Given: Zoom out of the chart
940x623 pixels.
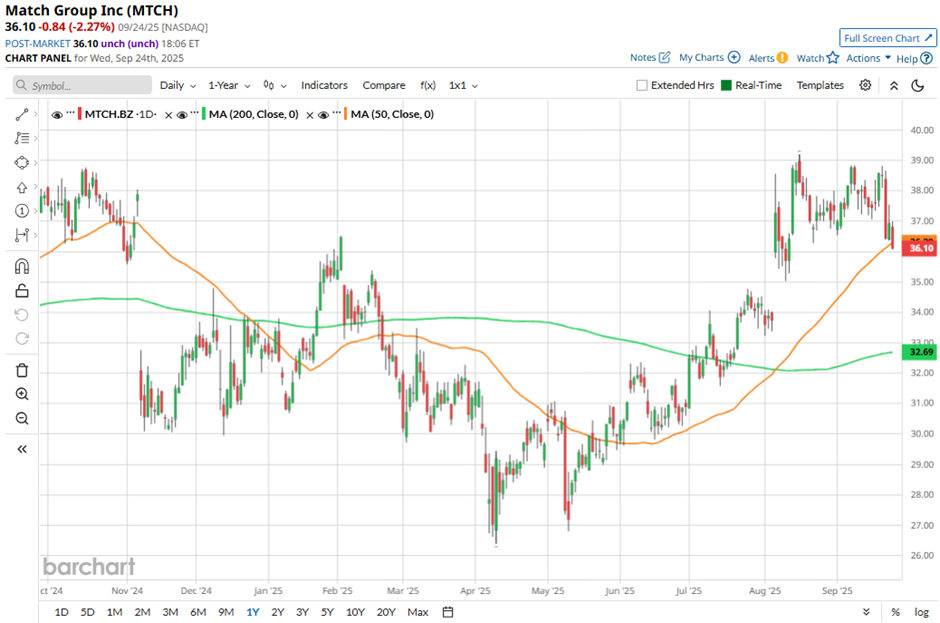Looking at the screenshot, I should (22, 418).
